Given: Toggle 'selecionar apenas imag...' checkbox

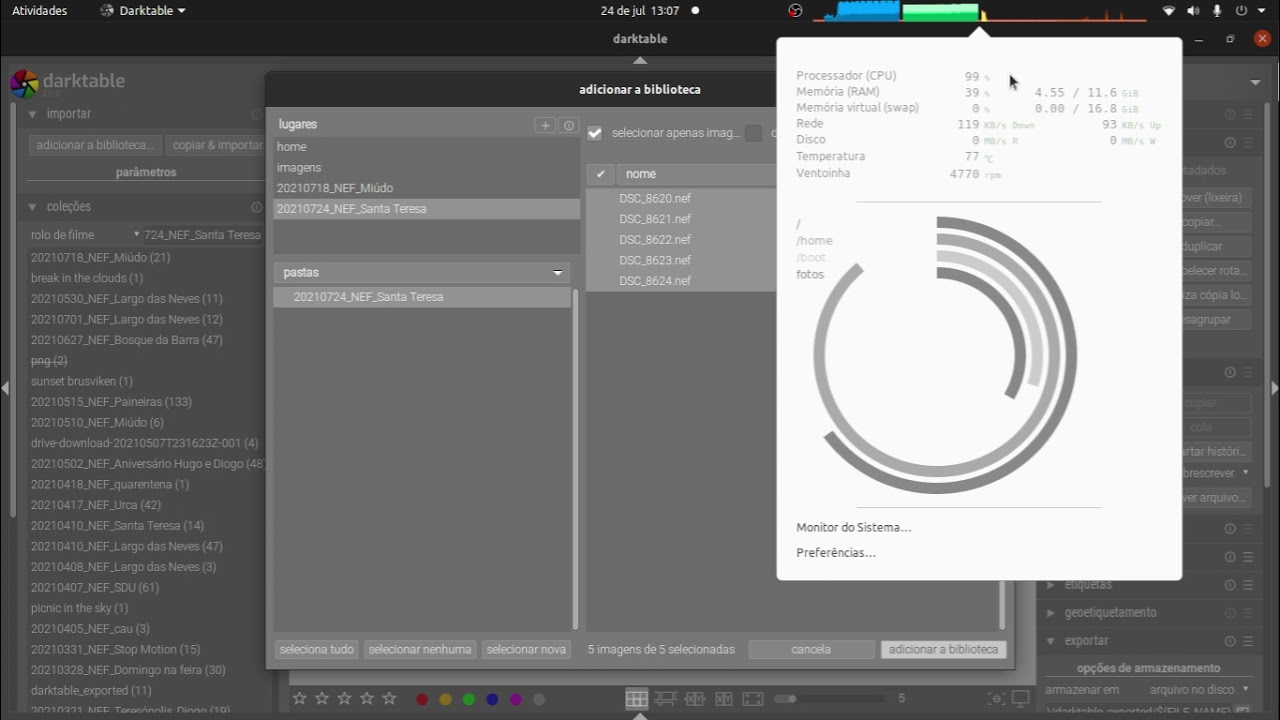Looking at the screenshot, I should (x=595, y=133).
